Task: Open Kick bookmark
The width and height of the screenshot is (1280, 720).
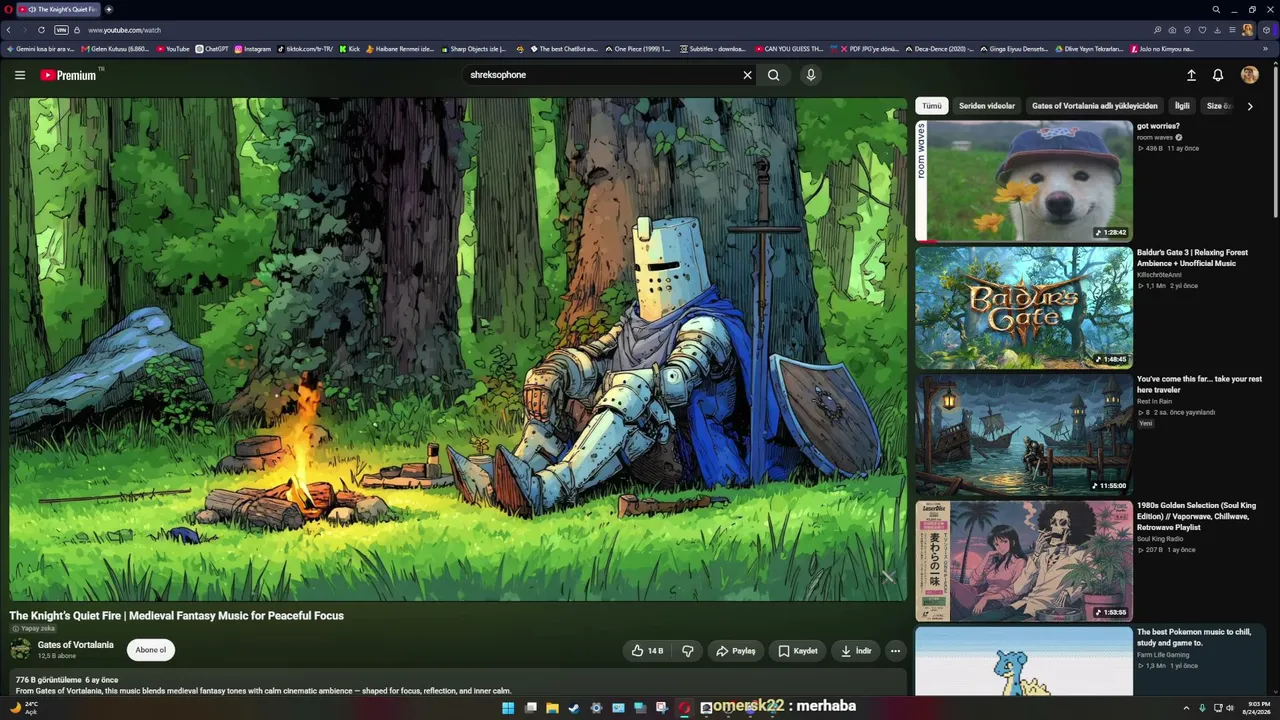Action: pyautogui.click(x=349, y=49)
